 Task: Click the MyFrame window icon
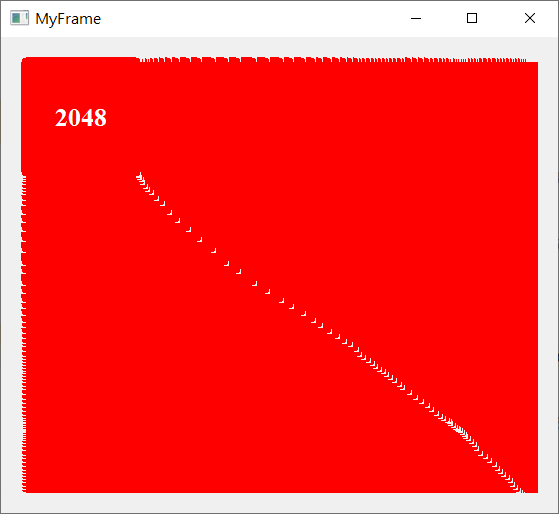pos(19,18)
